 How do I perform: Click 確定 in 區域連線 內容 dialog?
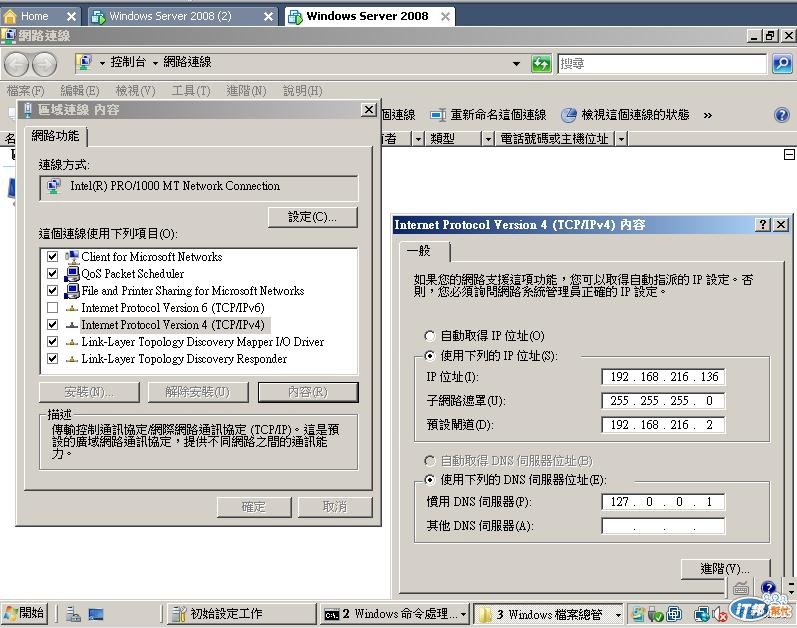pyautogui.click(x=254, y=507)
